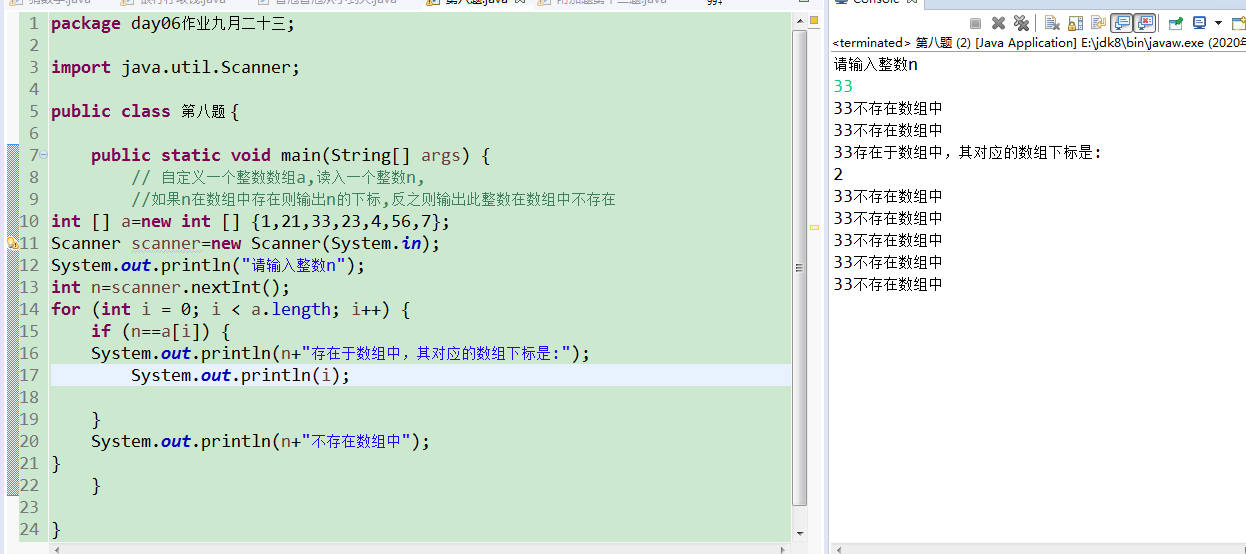Toggle show console when standard out changes
Viewport: 1246px width, 554px height.
pyautogui.click(x=1122, y=22)
